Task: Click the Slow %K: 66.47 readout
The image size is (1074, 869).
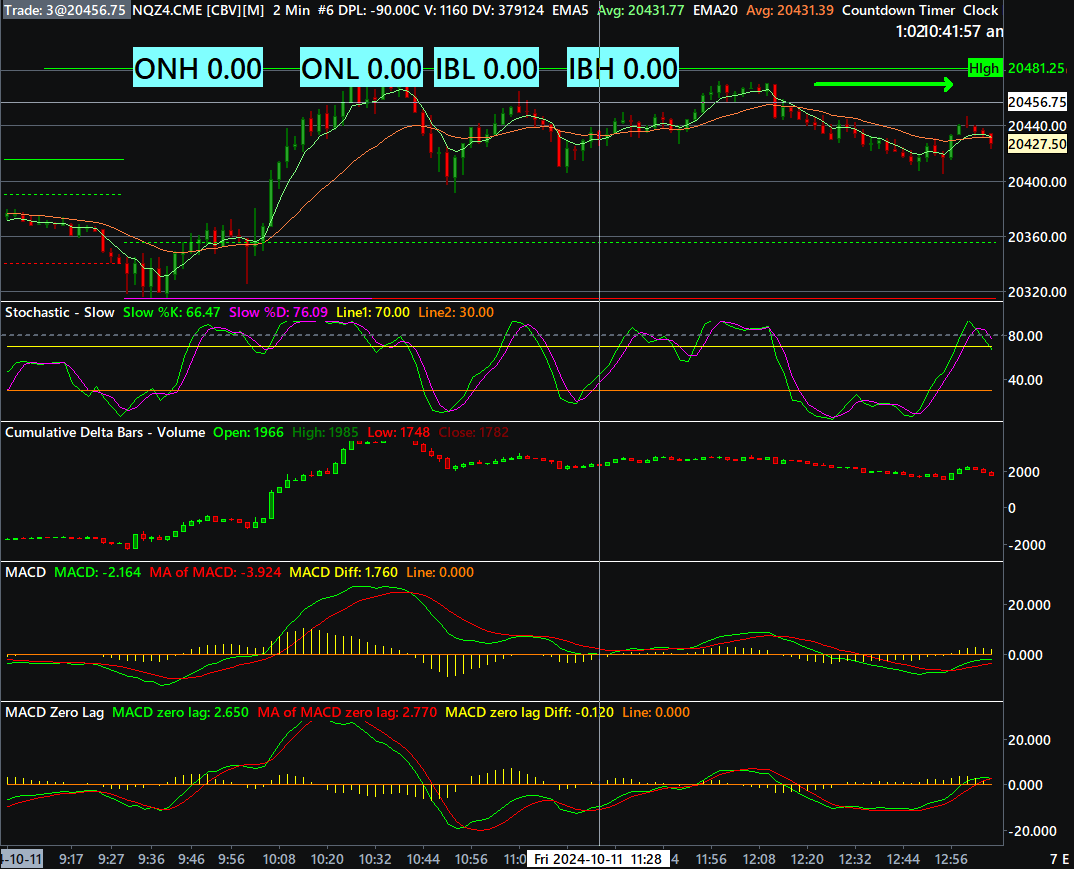Action: click(x=171, y=312)
